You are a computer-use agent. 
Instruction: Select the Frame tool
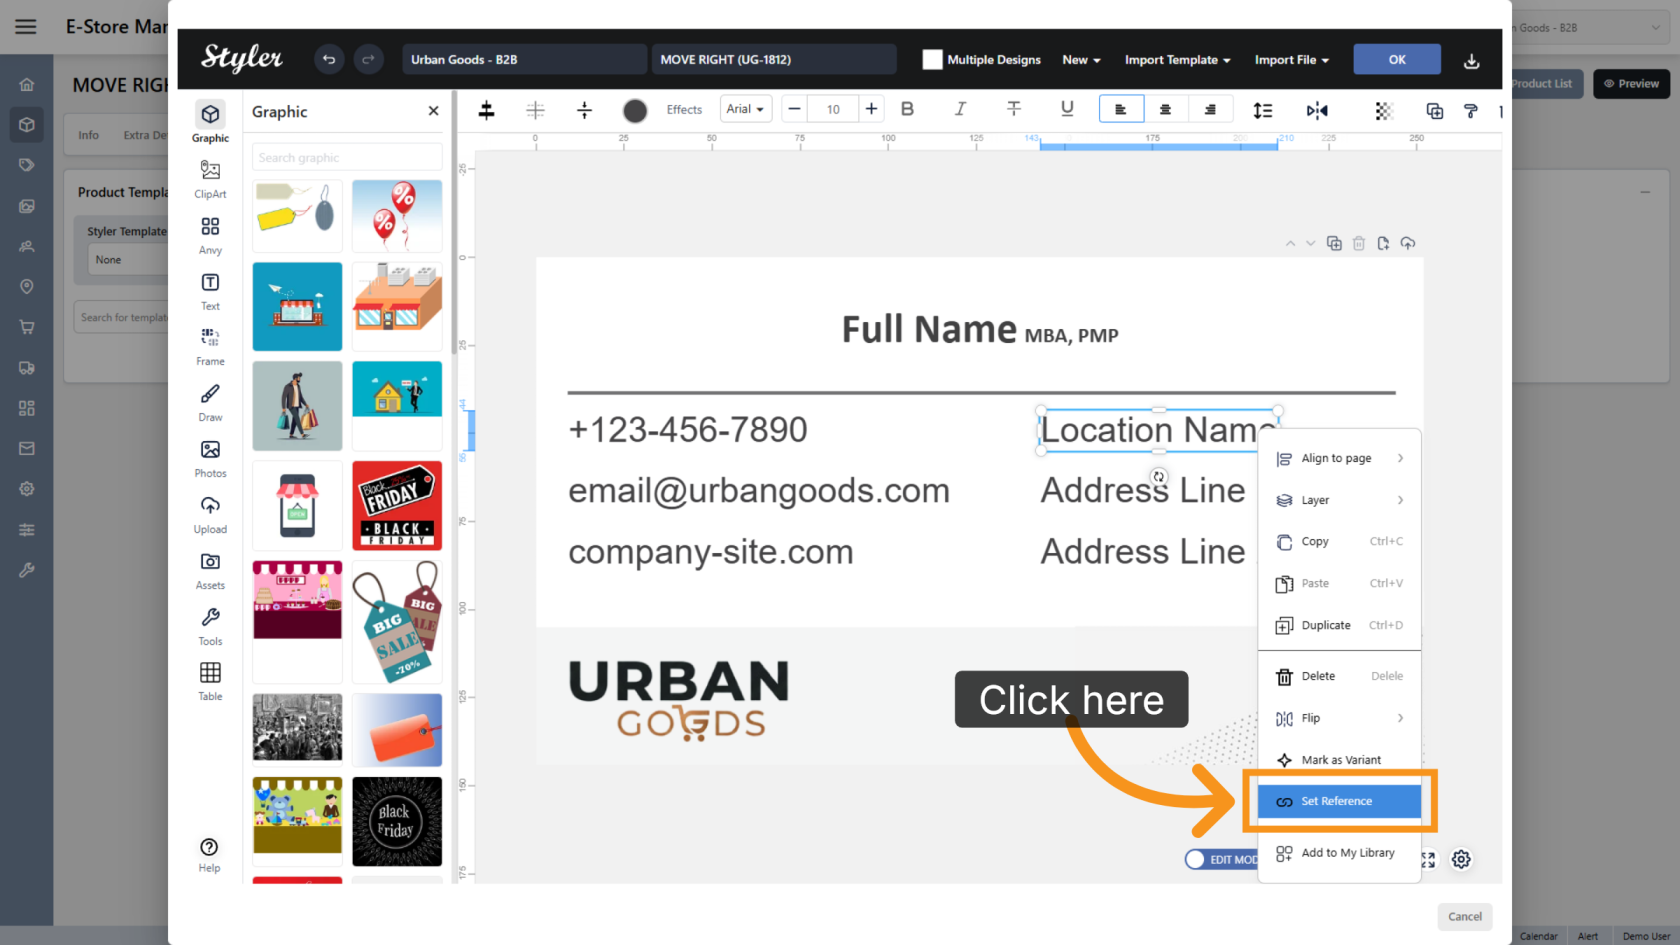coord(210,347)
